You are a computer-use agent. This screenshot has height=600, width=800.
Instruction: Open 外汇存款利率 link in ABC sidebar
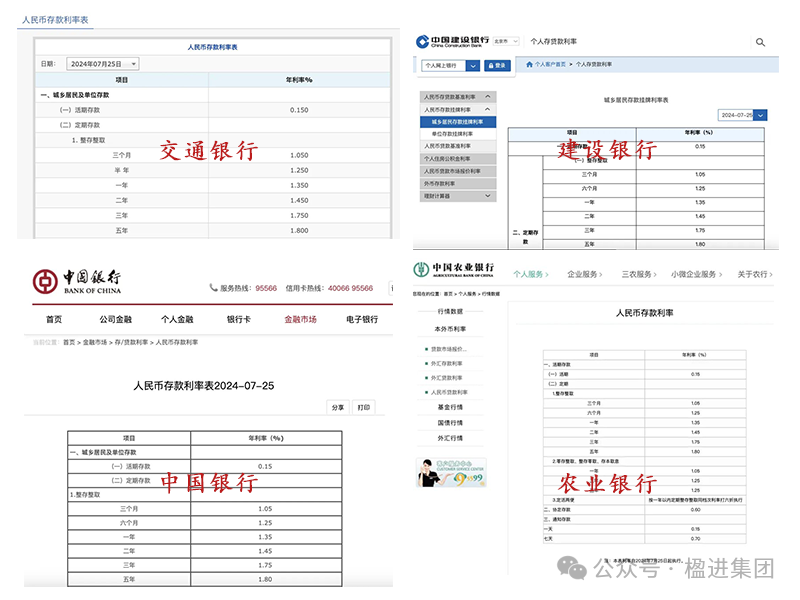446,364
